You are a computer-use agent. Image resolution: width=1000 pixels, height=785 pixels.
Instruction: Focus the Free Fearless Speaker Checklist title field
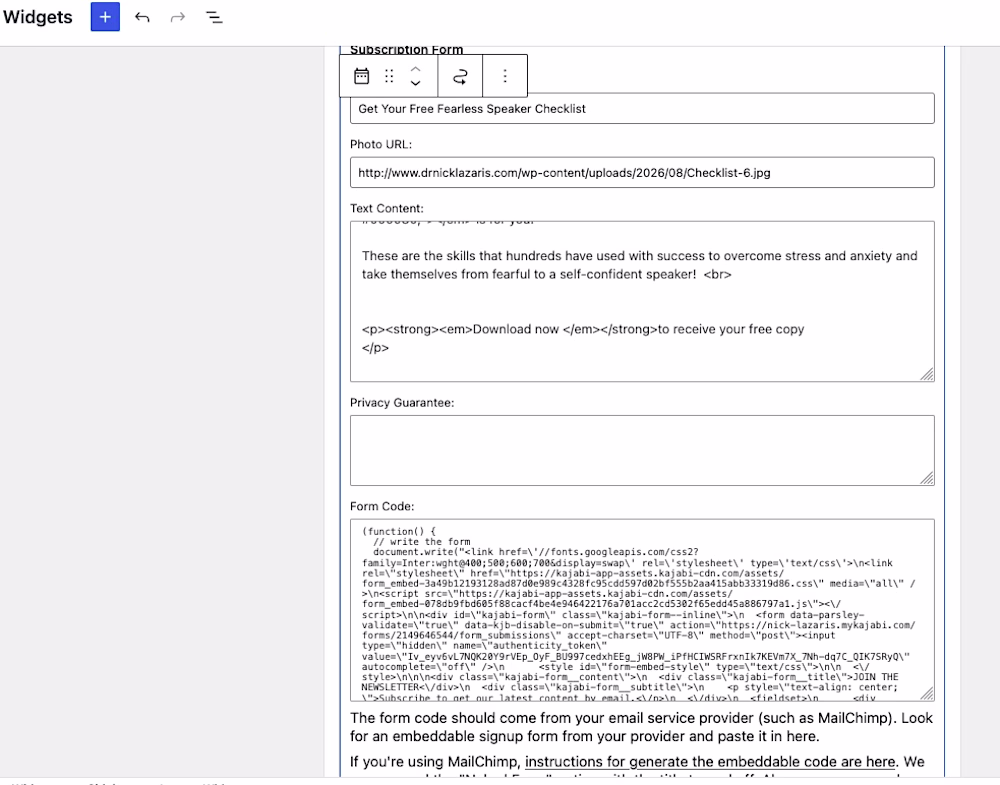tap(642, 108)
